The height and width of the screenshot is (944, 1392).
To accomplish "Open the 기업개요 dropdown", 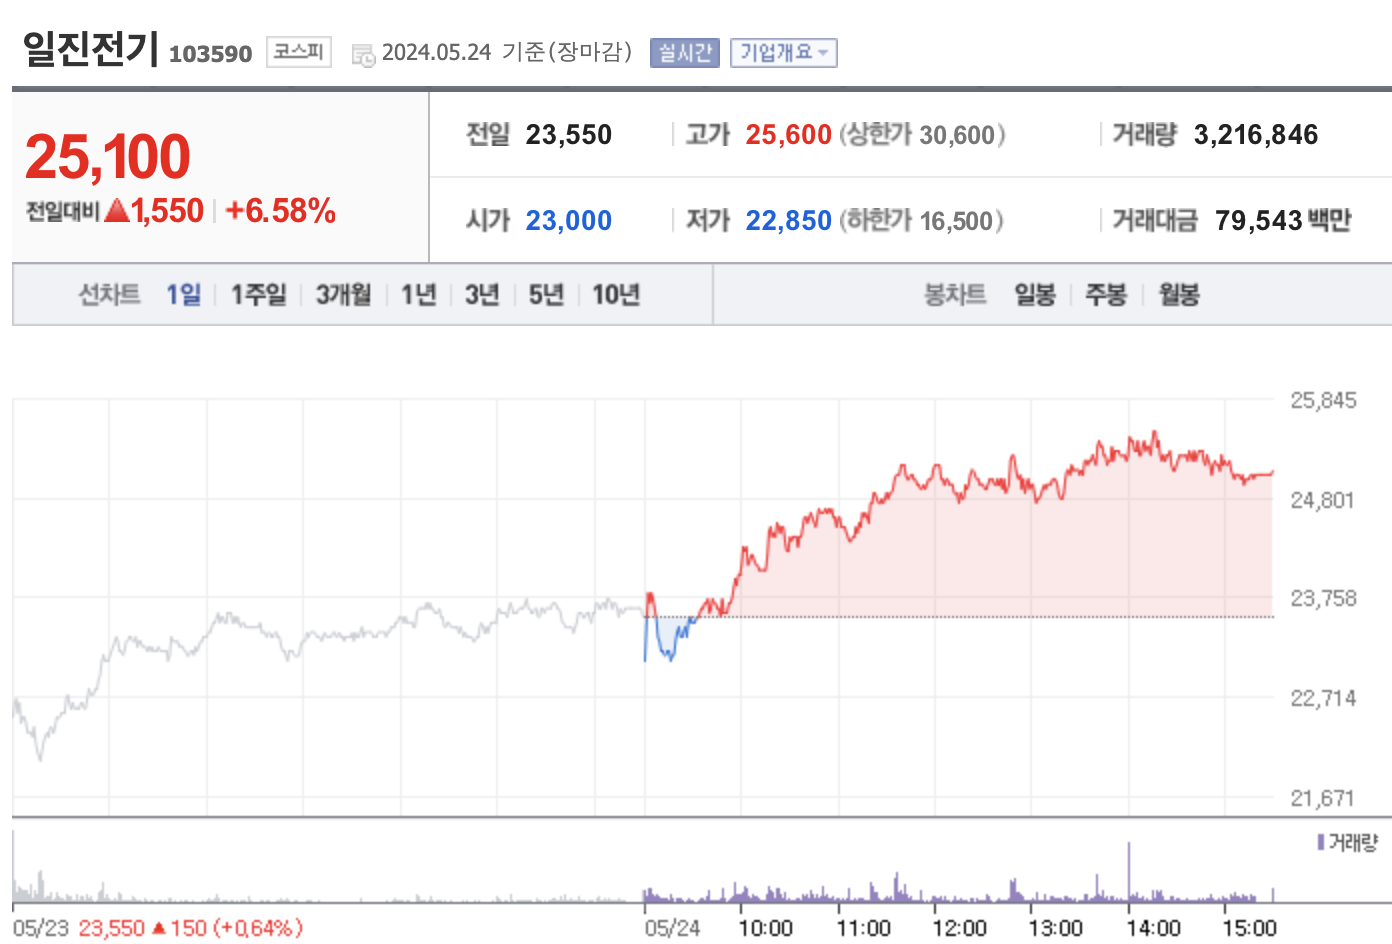I will [x=783, y=53].
